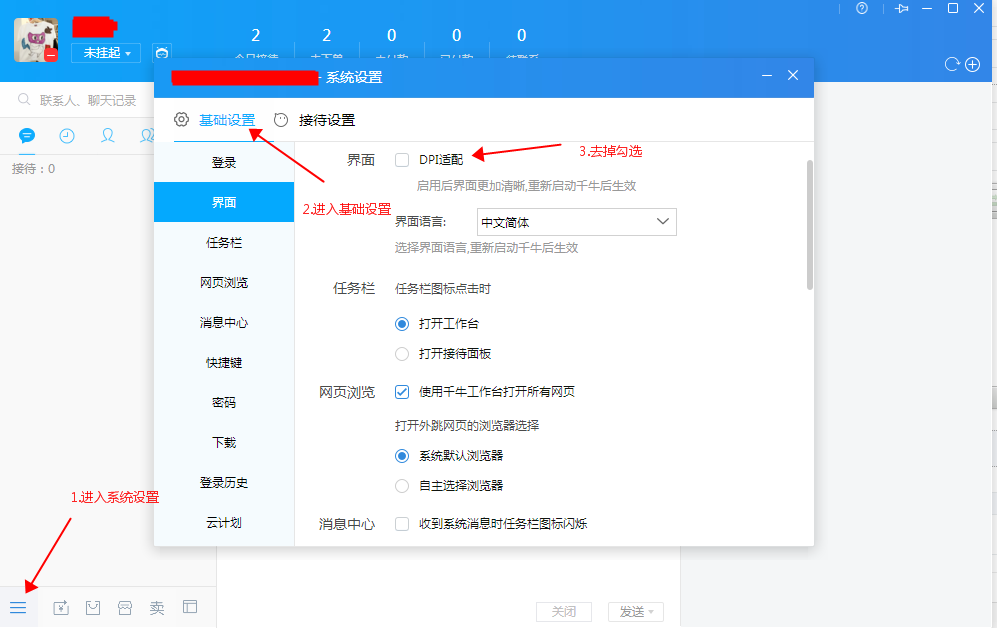Screen dimensions: 997x628
Task: Select 下载 in the settings sidebar
Action: point(224,442)
